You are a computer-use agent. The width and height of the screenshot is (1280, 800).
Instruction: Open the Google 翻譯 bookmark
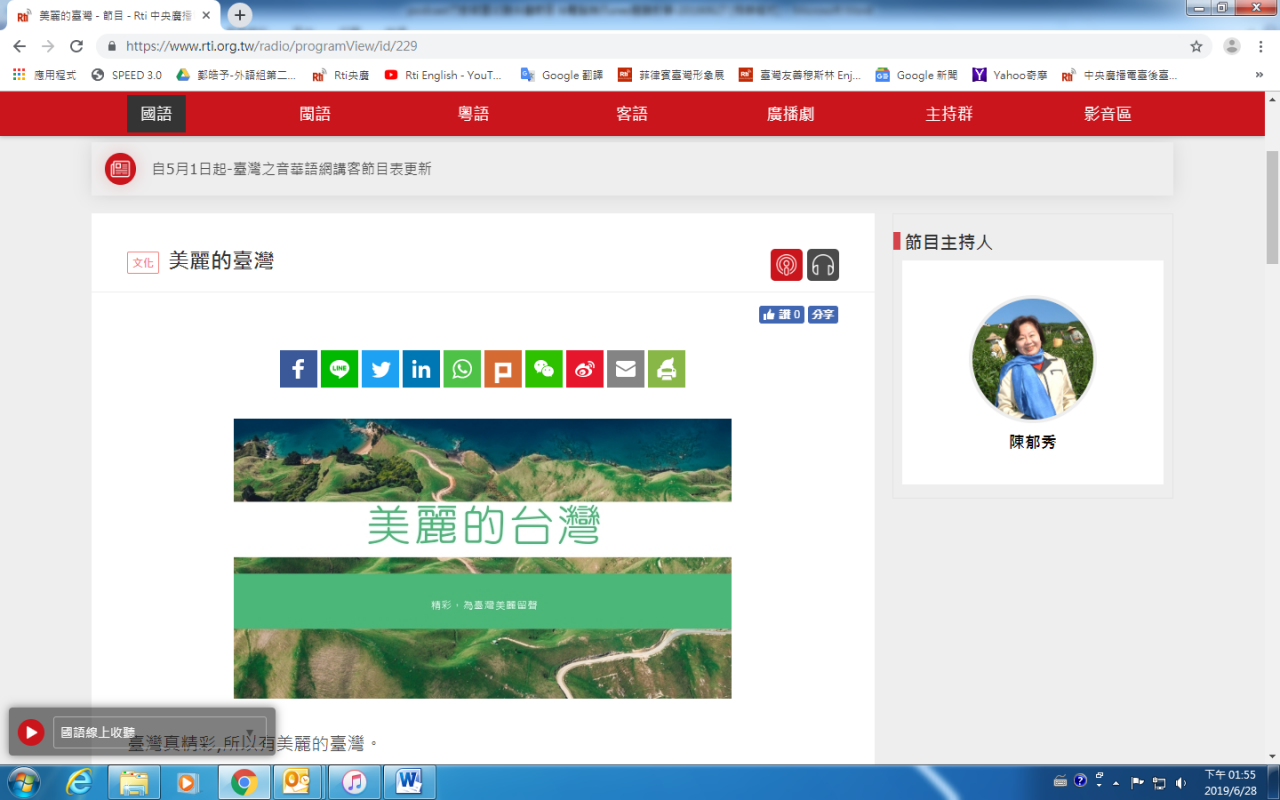(562, 75)
